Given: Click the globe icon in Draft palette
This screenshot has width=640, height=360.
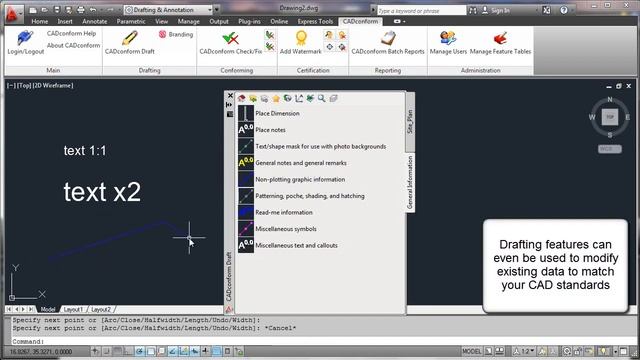Looking at the screenshot, I should (x=288, y=98).
